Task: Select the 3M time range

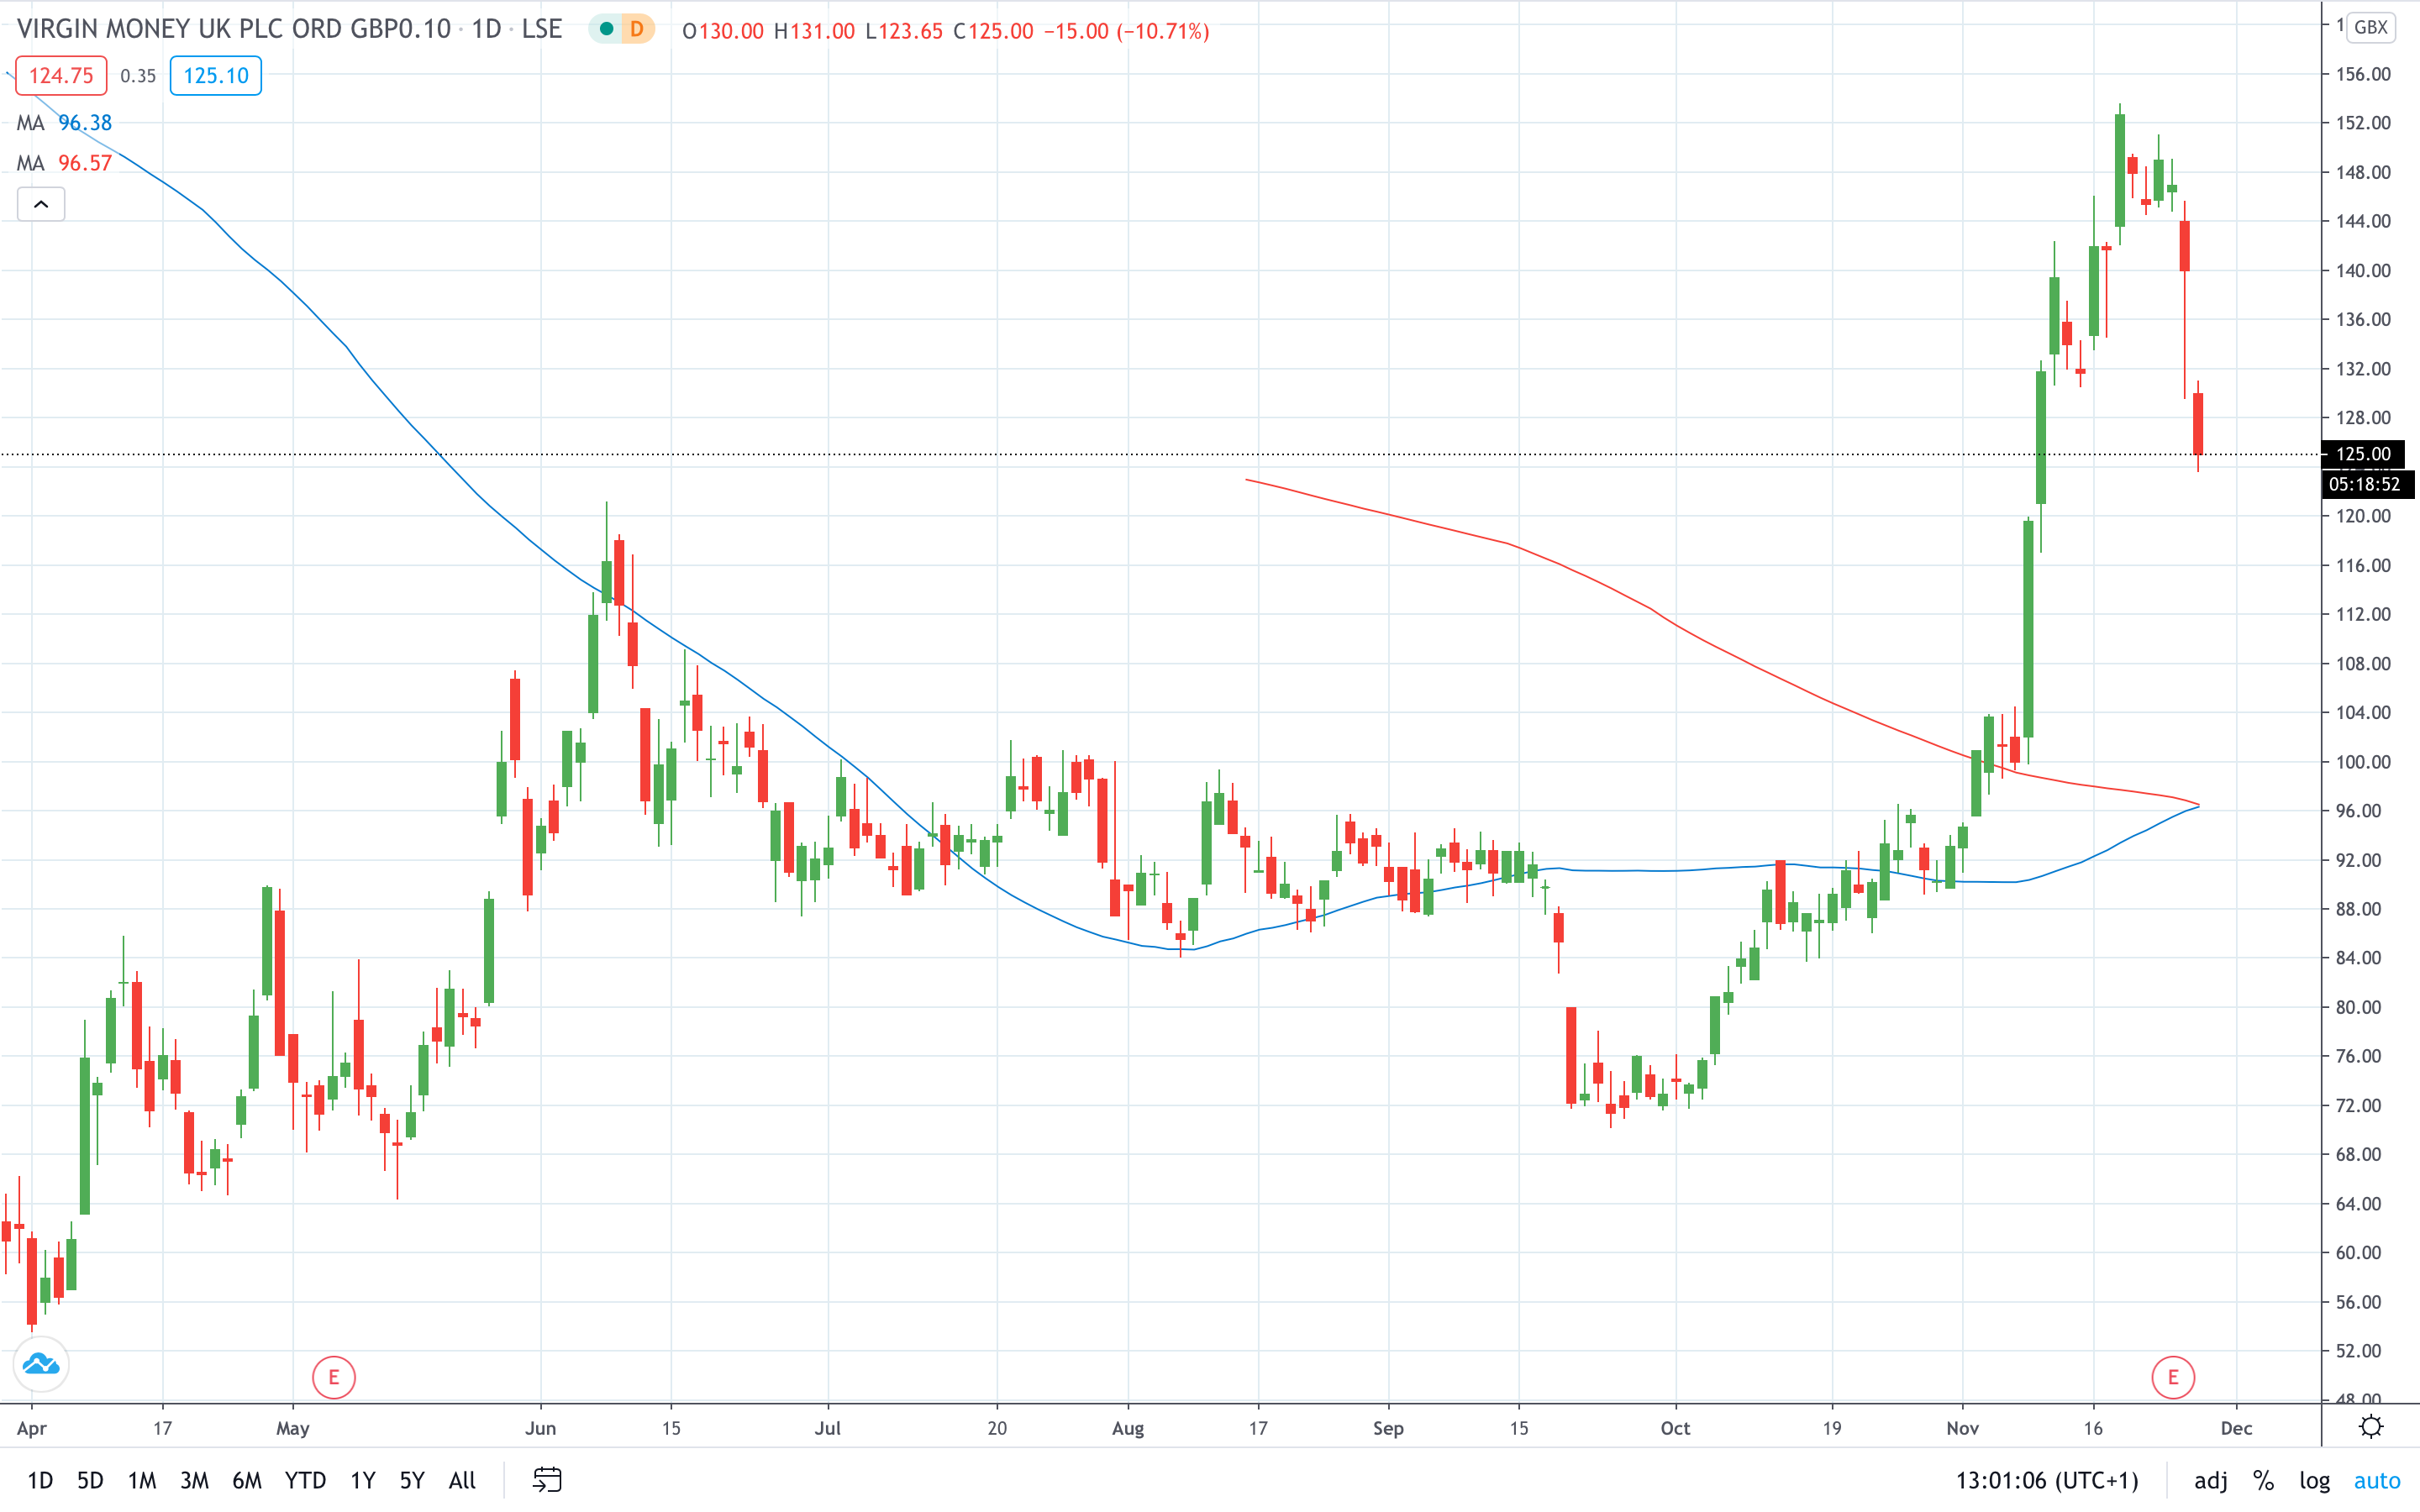Action: (194, 1481)
